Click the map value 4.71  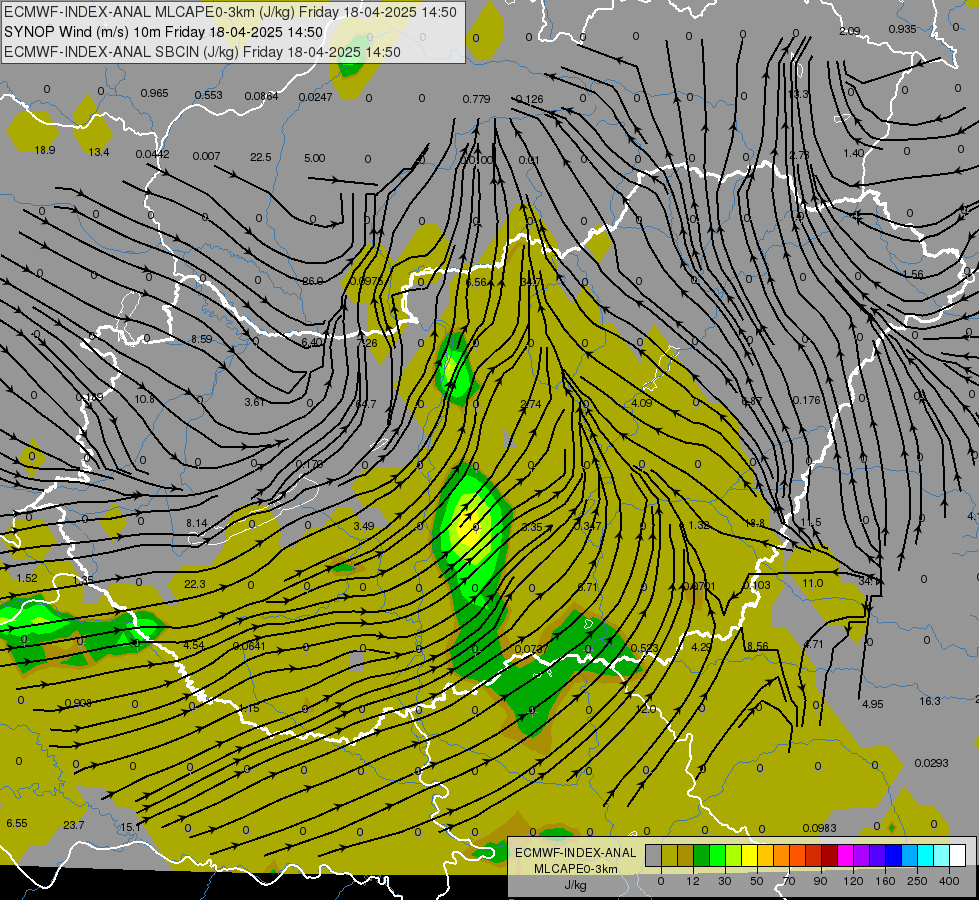coord(814,644)
